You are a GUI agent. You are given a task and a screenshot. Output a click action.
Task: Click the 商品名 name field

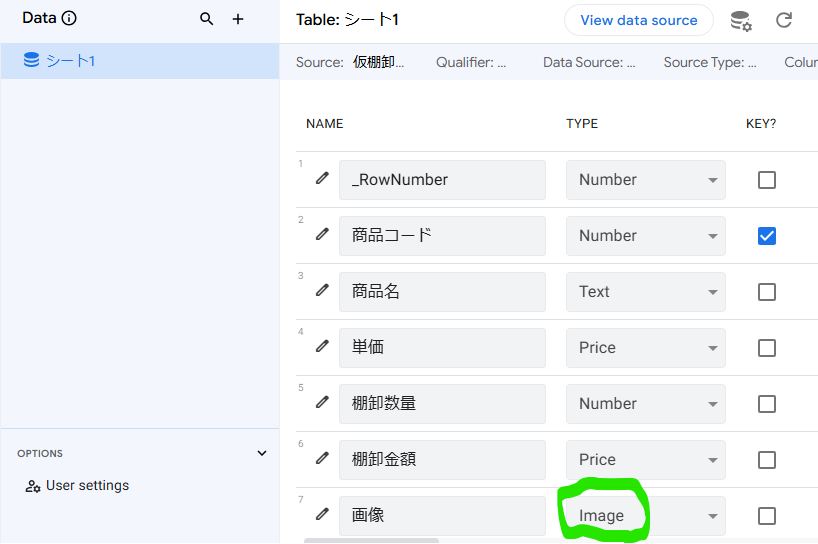442,292
